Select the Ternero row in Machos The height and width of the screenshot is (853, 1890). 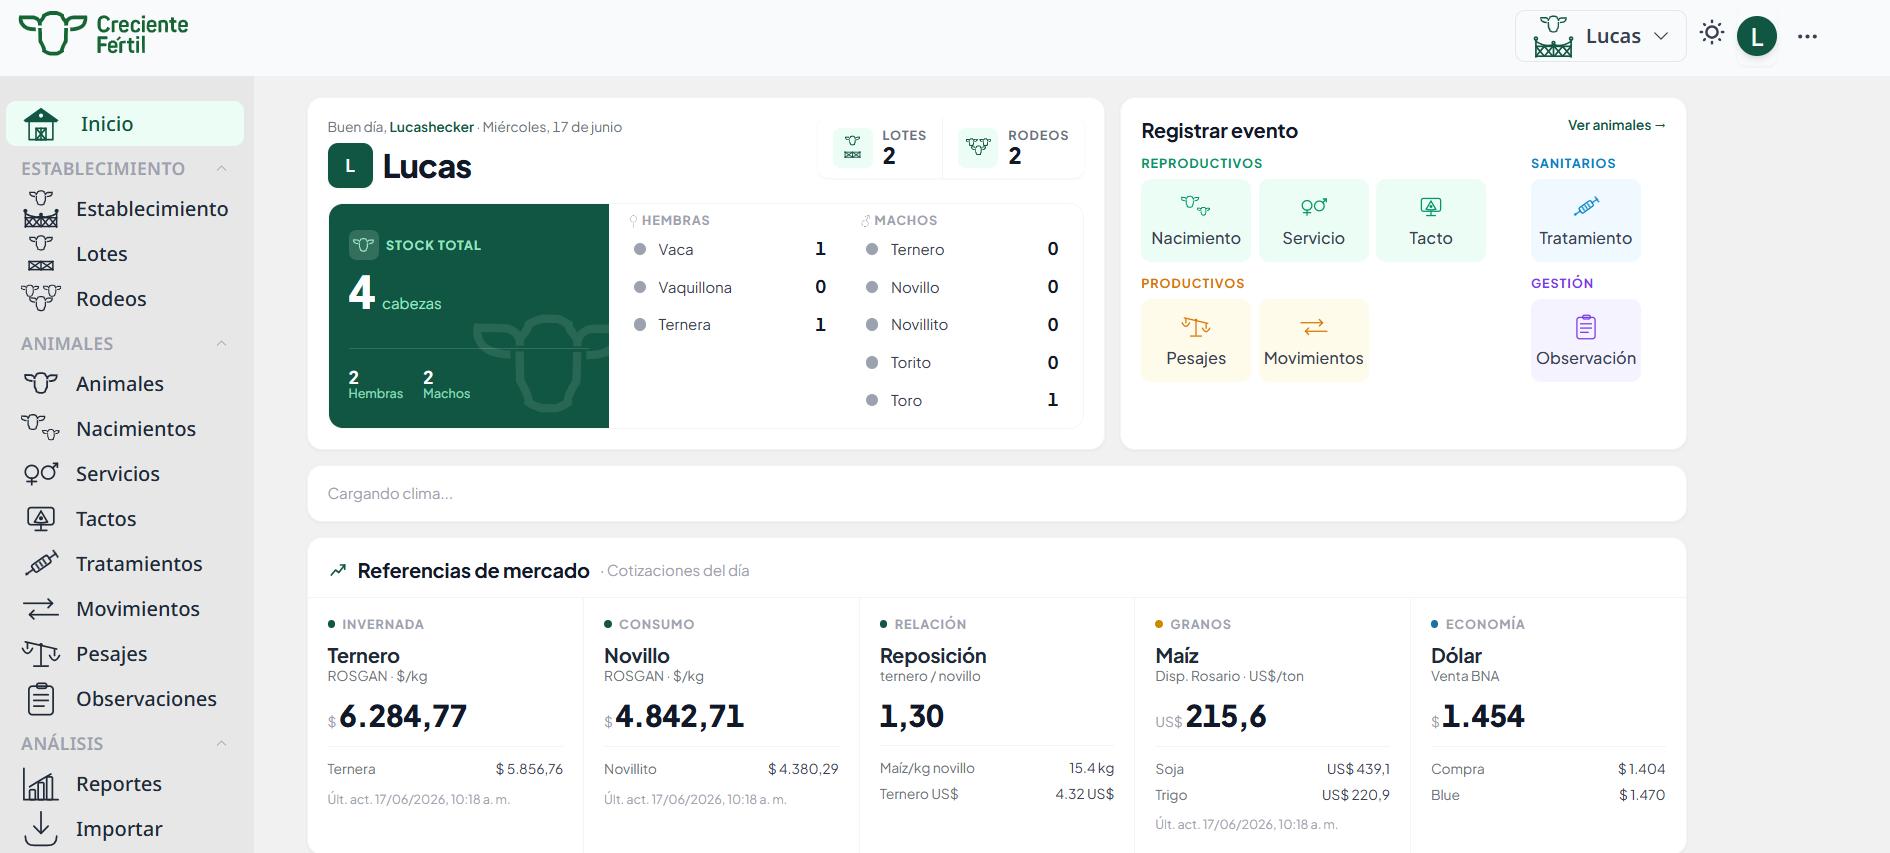pos(962,249)
